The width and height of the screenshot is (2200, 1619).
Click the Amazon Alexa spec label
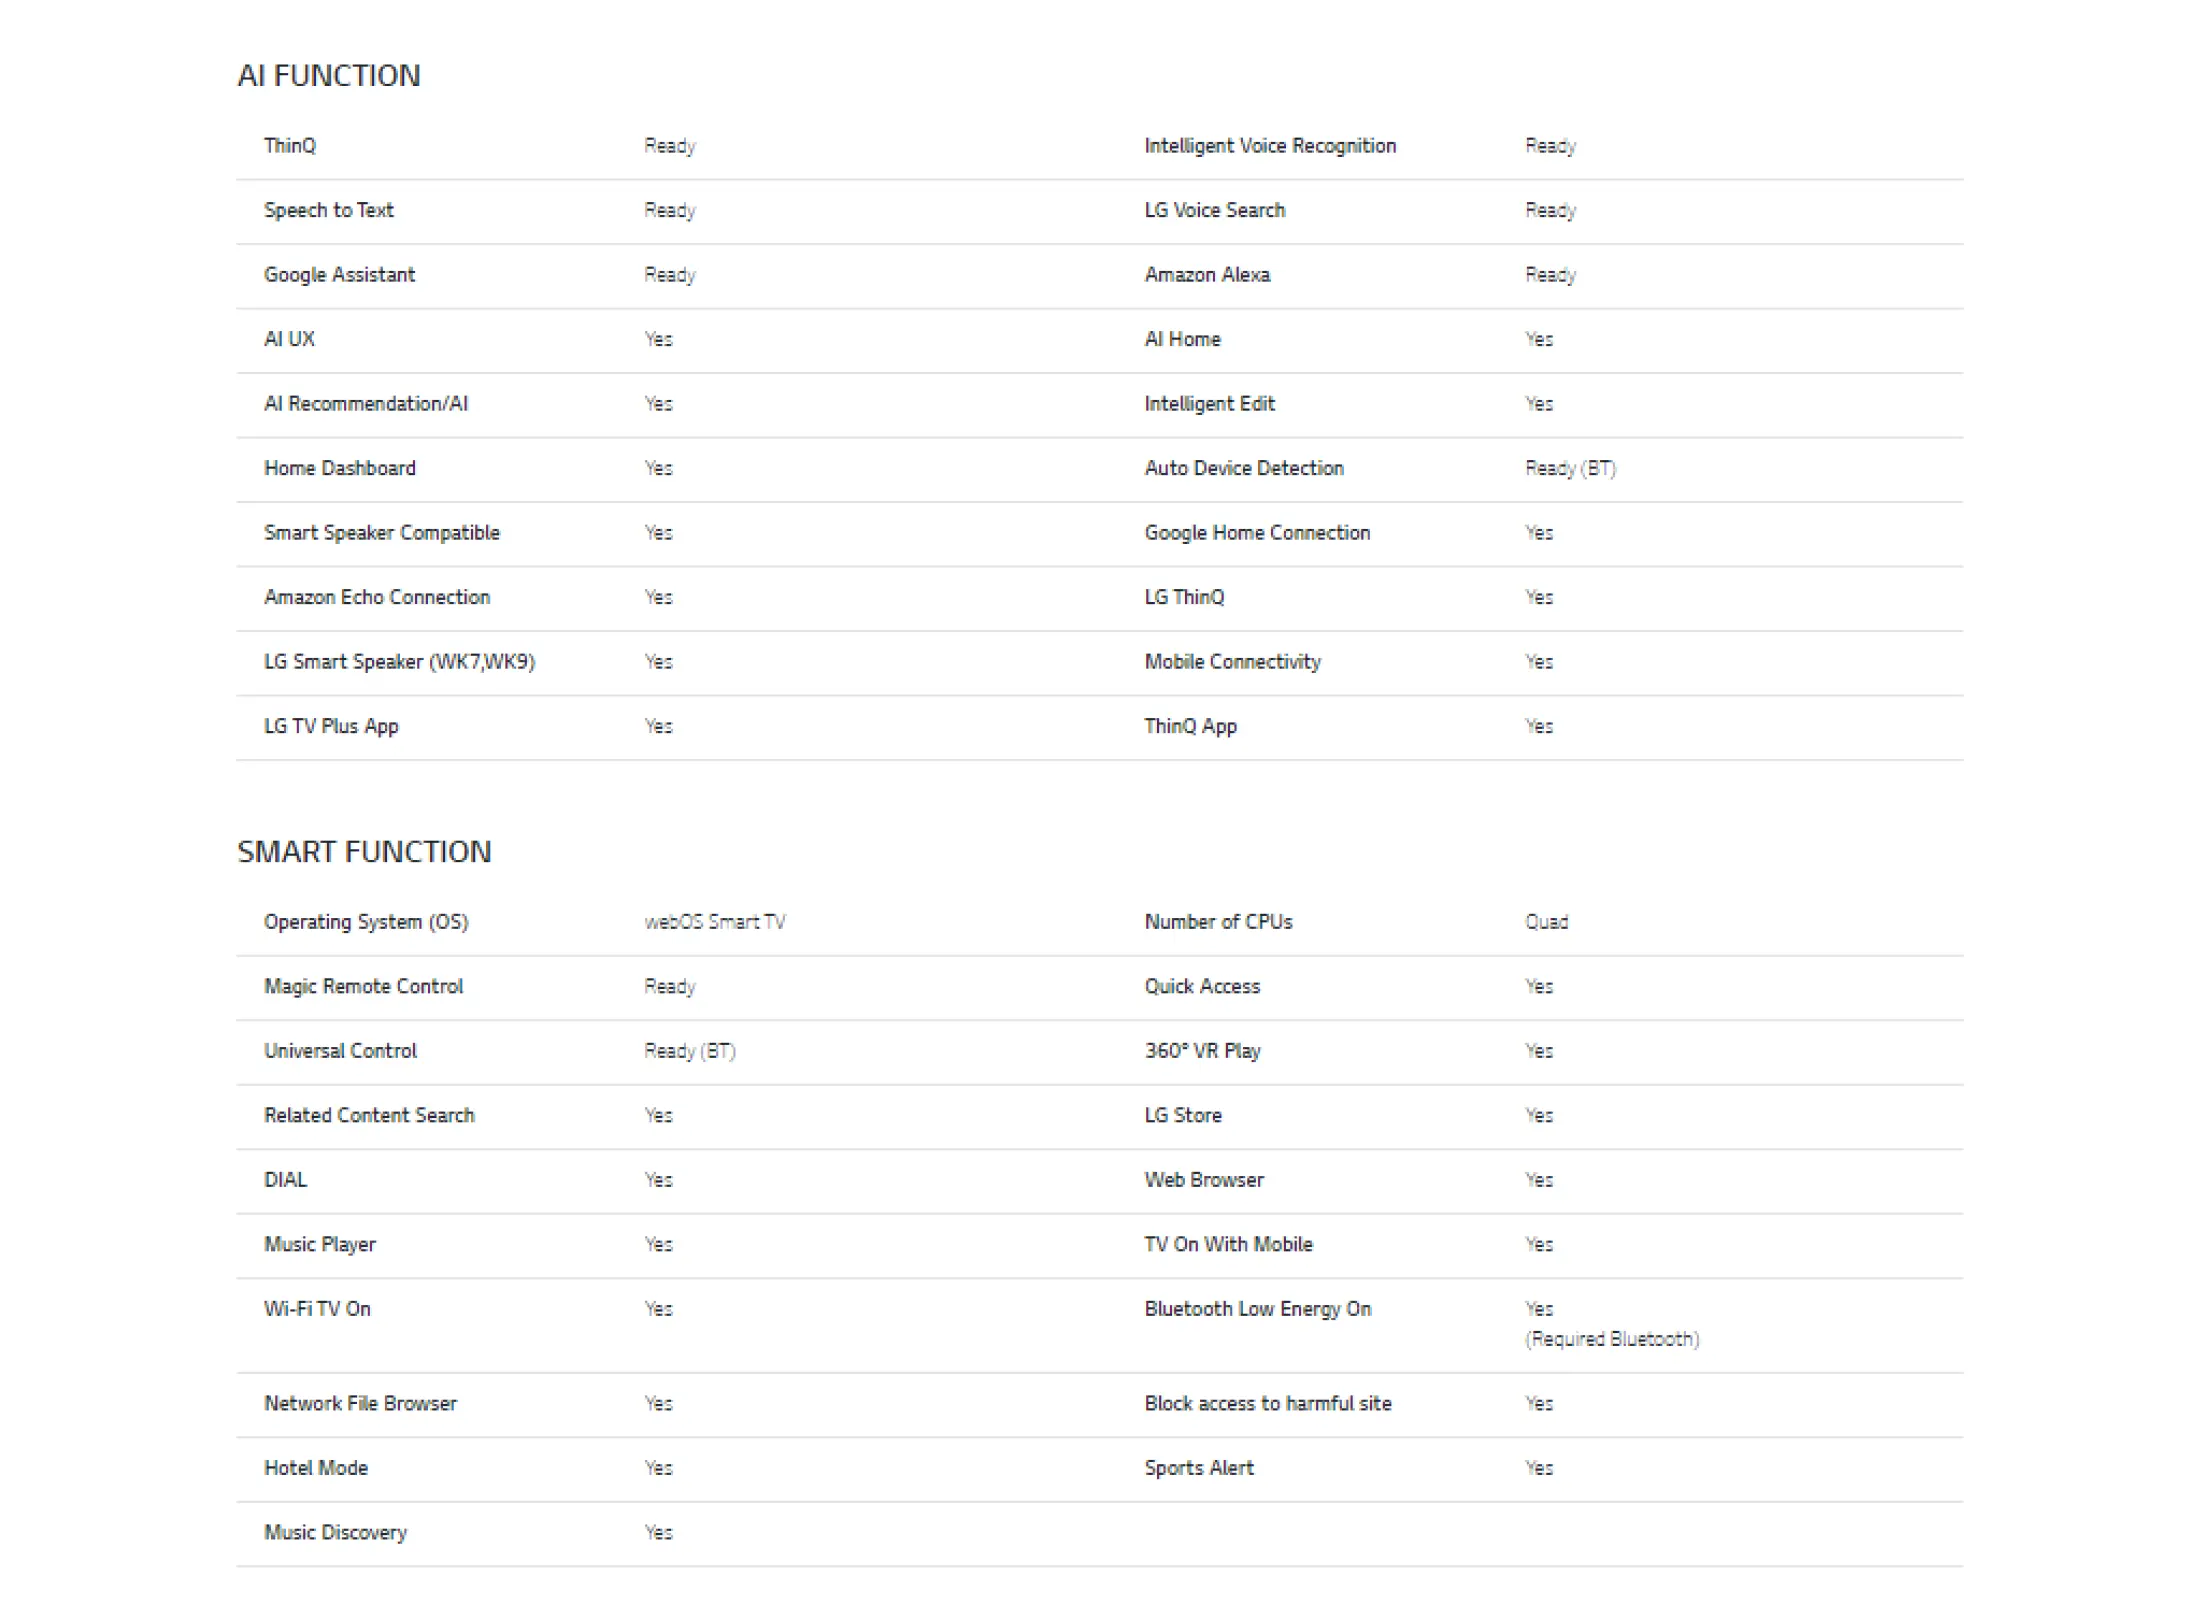(x=1207, y=275)
